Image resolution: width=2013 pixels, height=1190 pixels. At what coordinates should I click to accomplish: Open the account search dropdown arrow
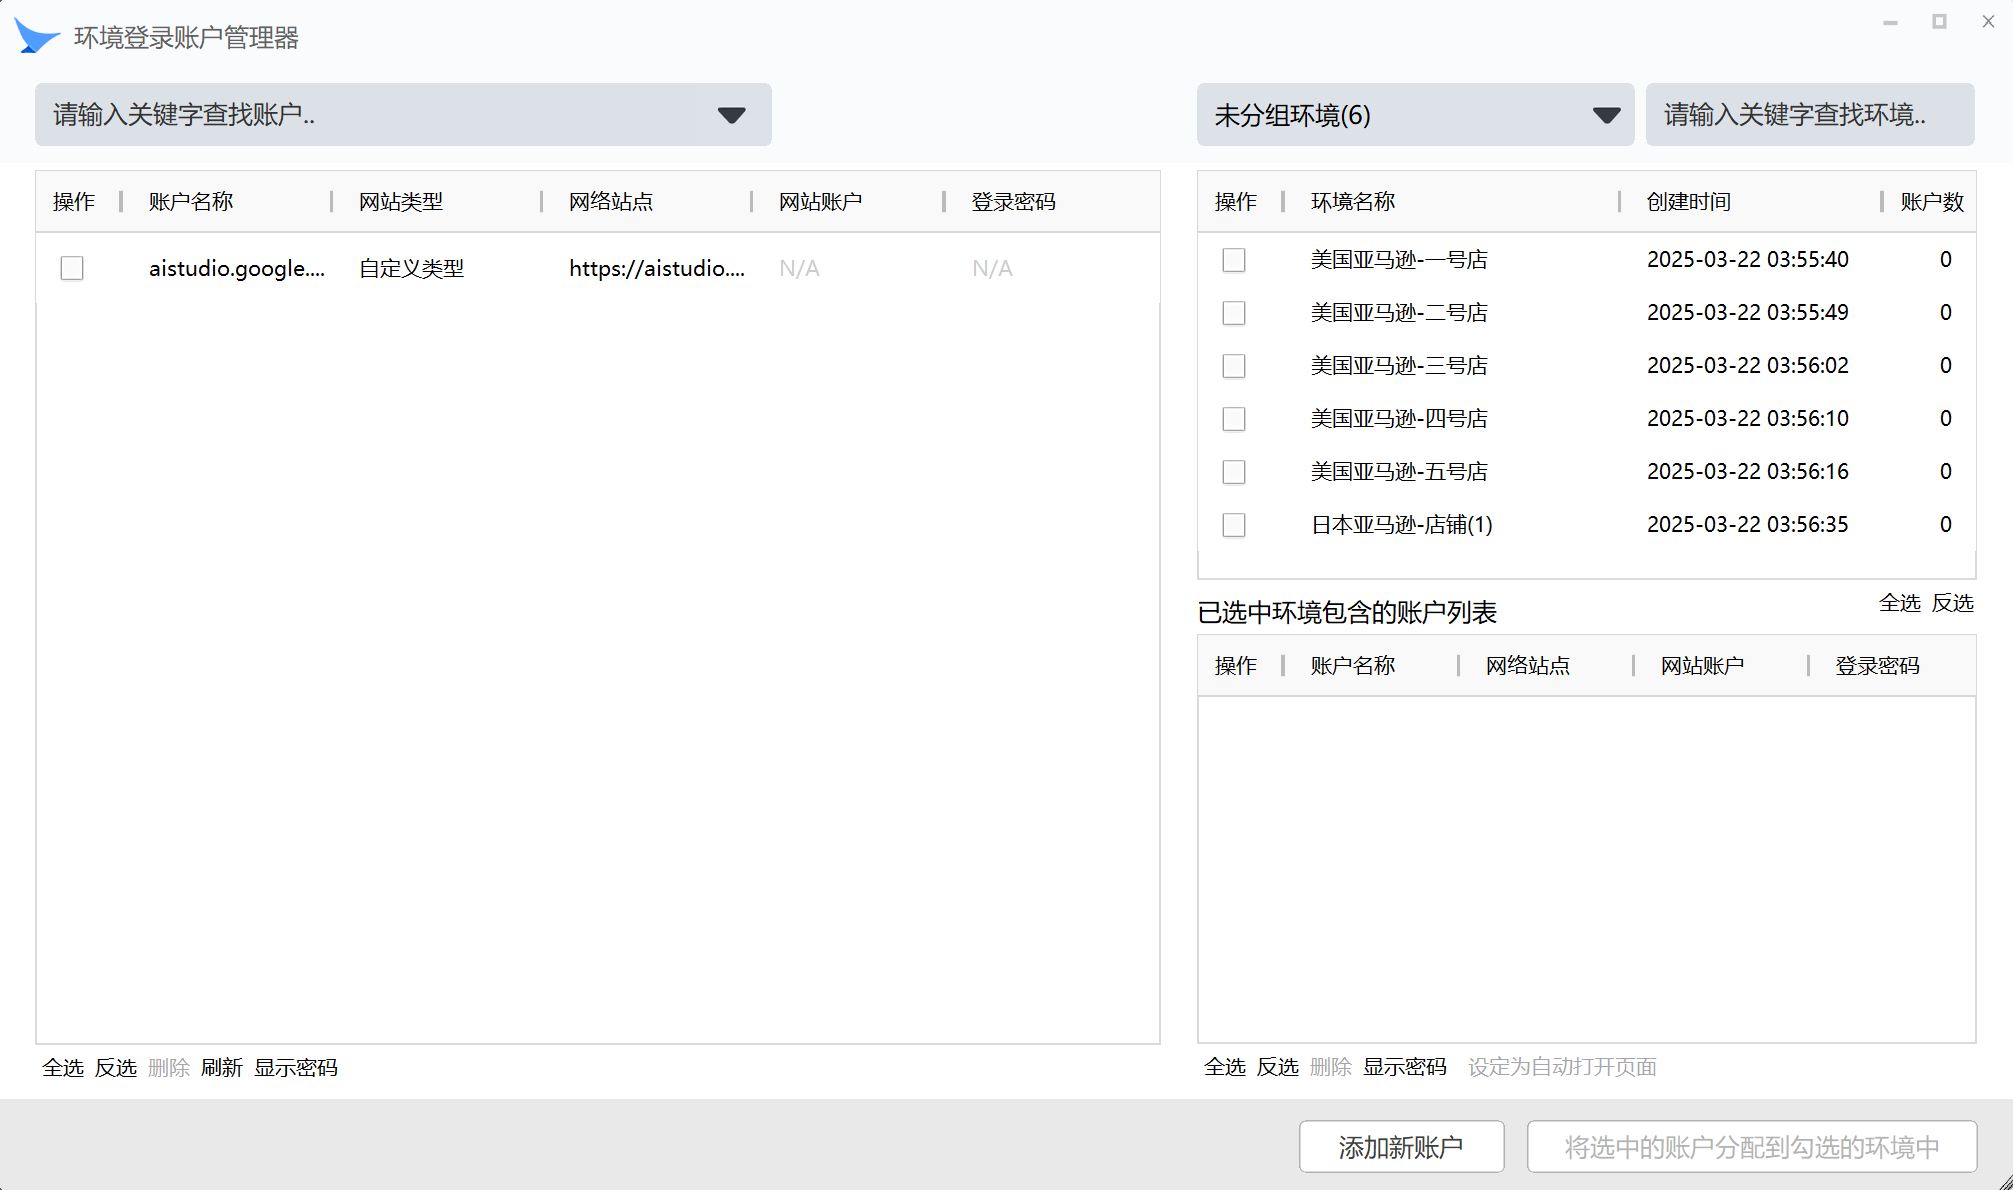pos(732,115)
